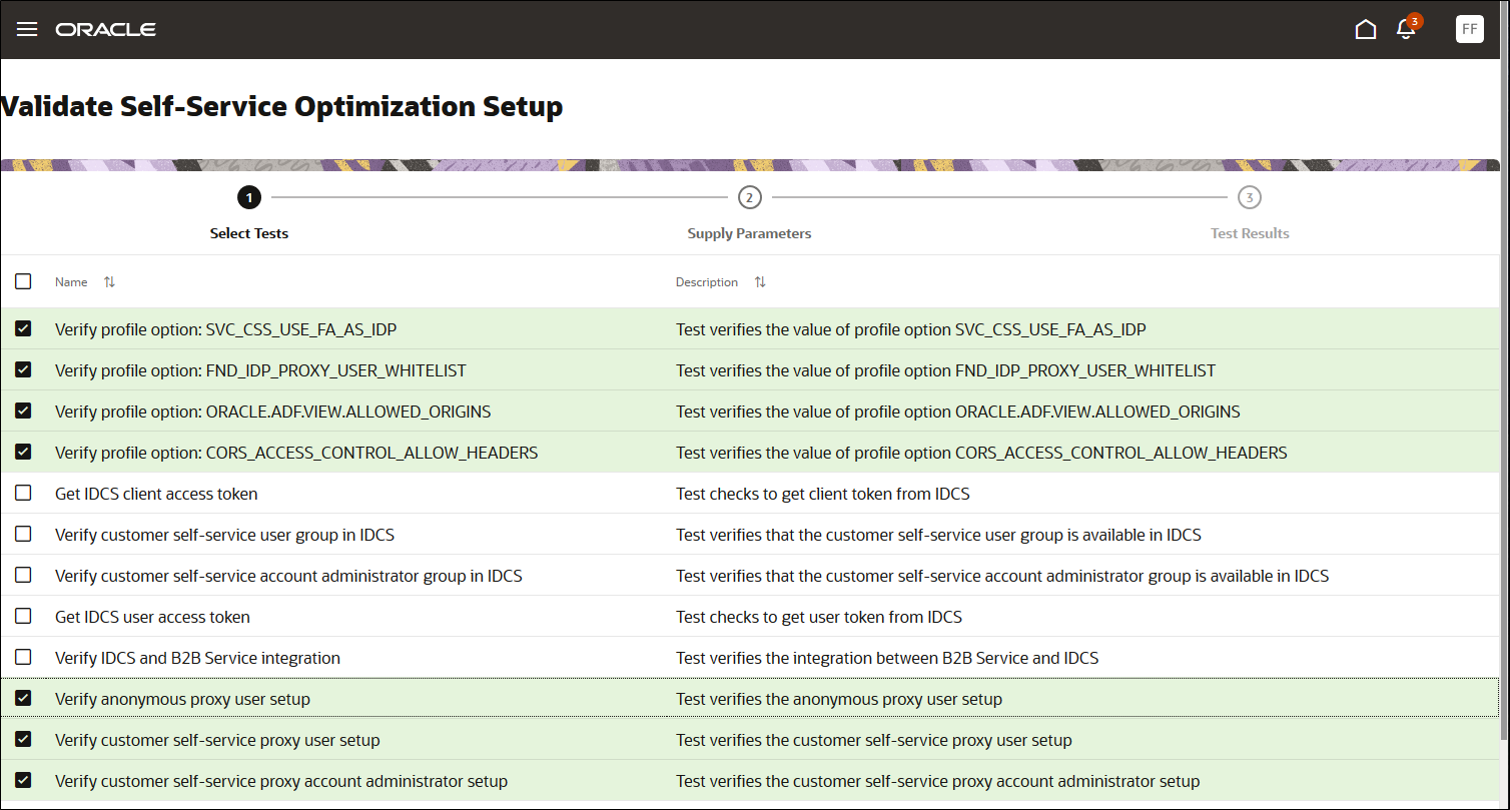The width and height of the screenshot is (1510, 810).
Task: Click the Verify customer self-service proxy user setup row
Action: tap(217, 740)
